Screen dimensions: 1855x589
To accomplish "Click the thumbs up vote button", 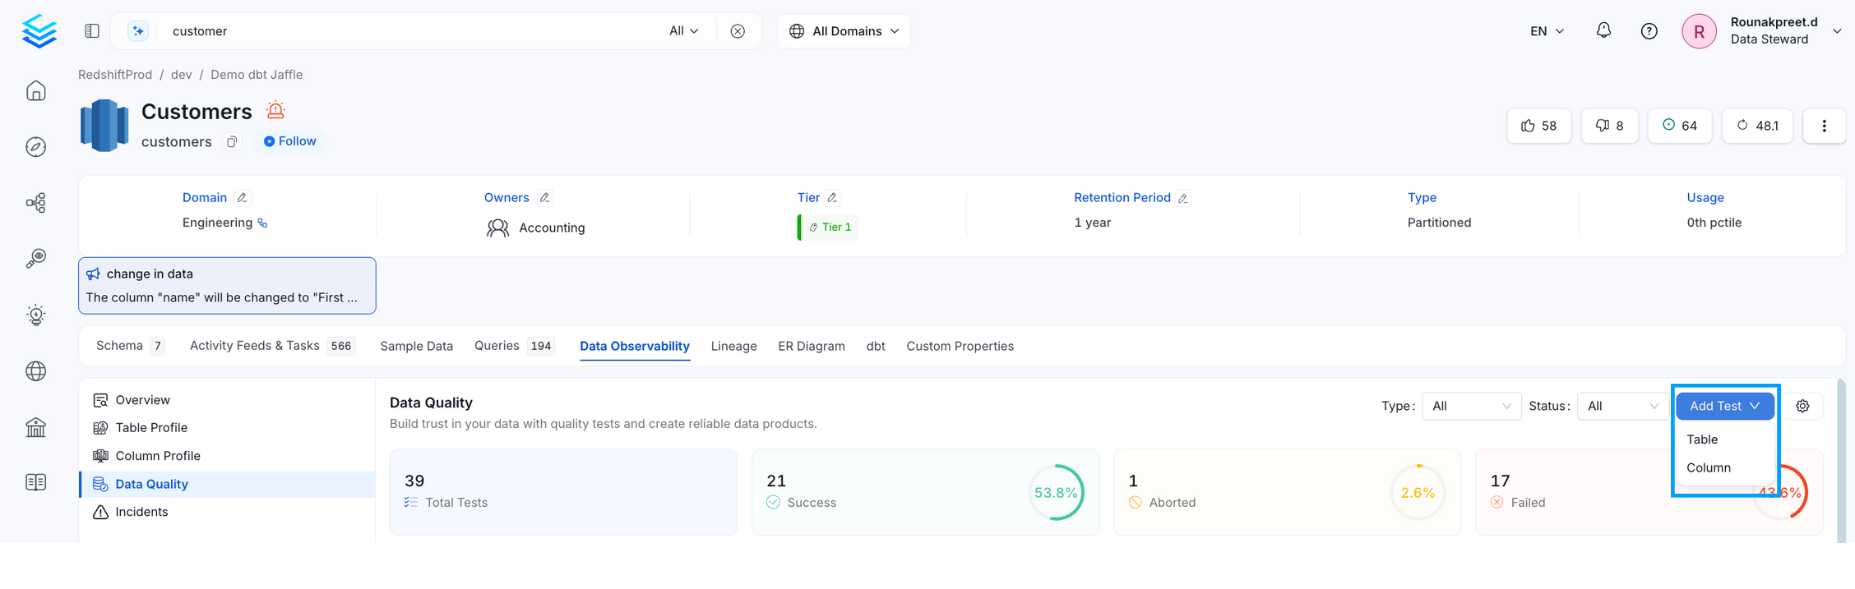I will (1538, 126).
